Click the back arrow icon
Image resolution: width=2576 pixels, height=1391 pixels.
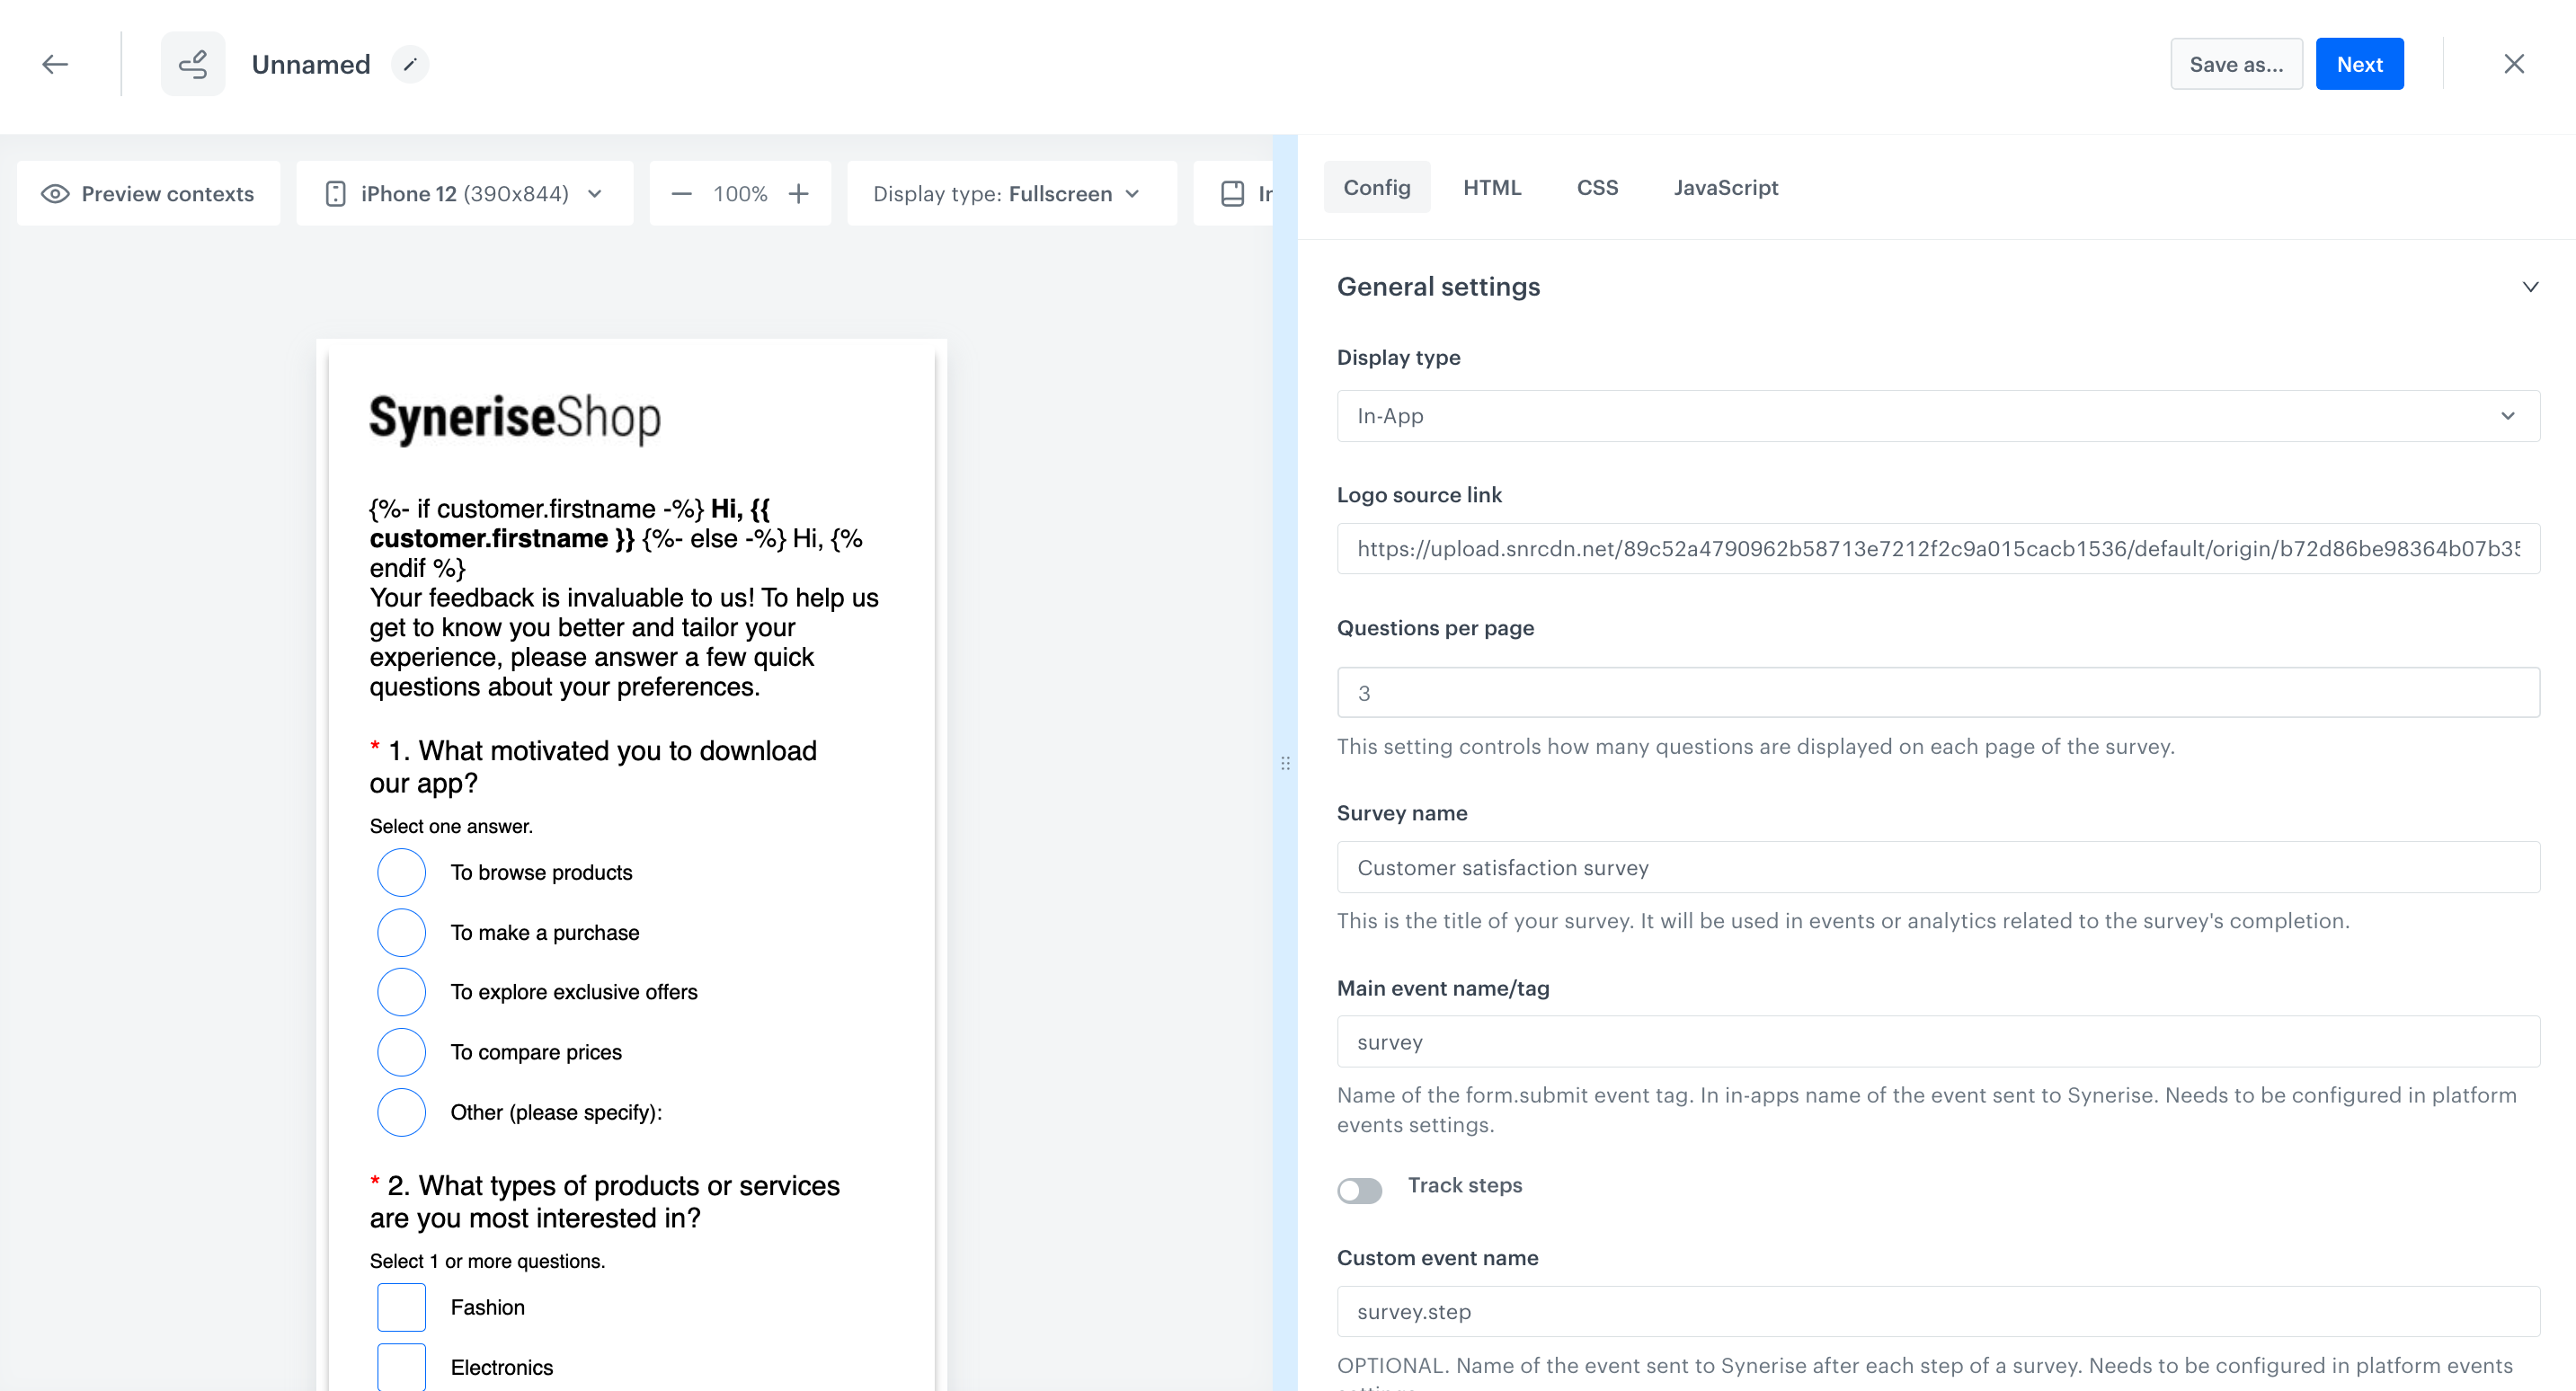(x=55, y=64)
